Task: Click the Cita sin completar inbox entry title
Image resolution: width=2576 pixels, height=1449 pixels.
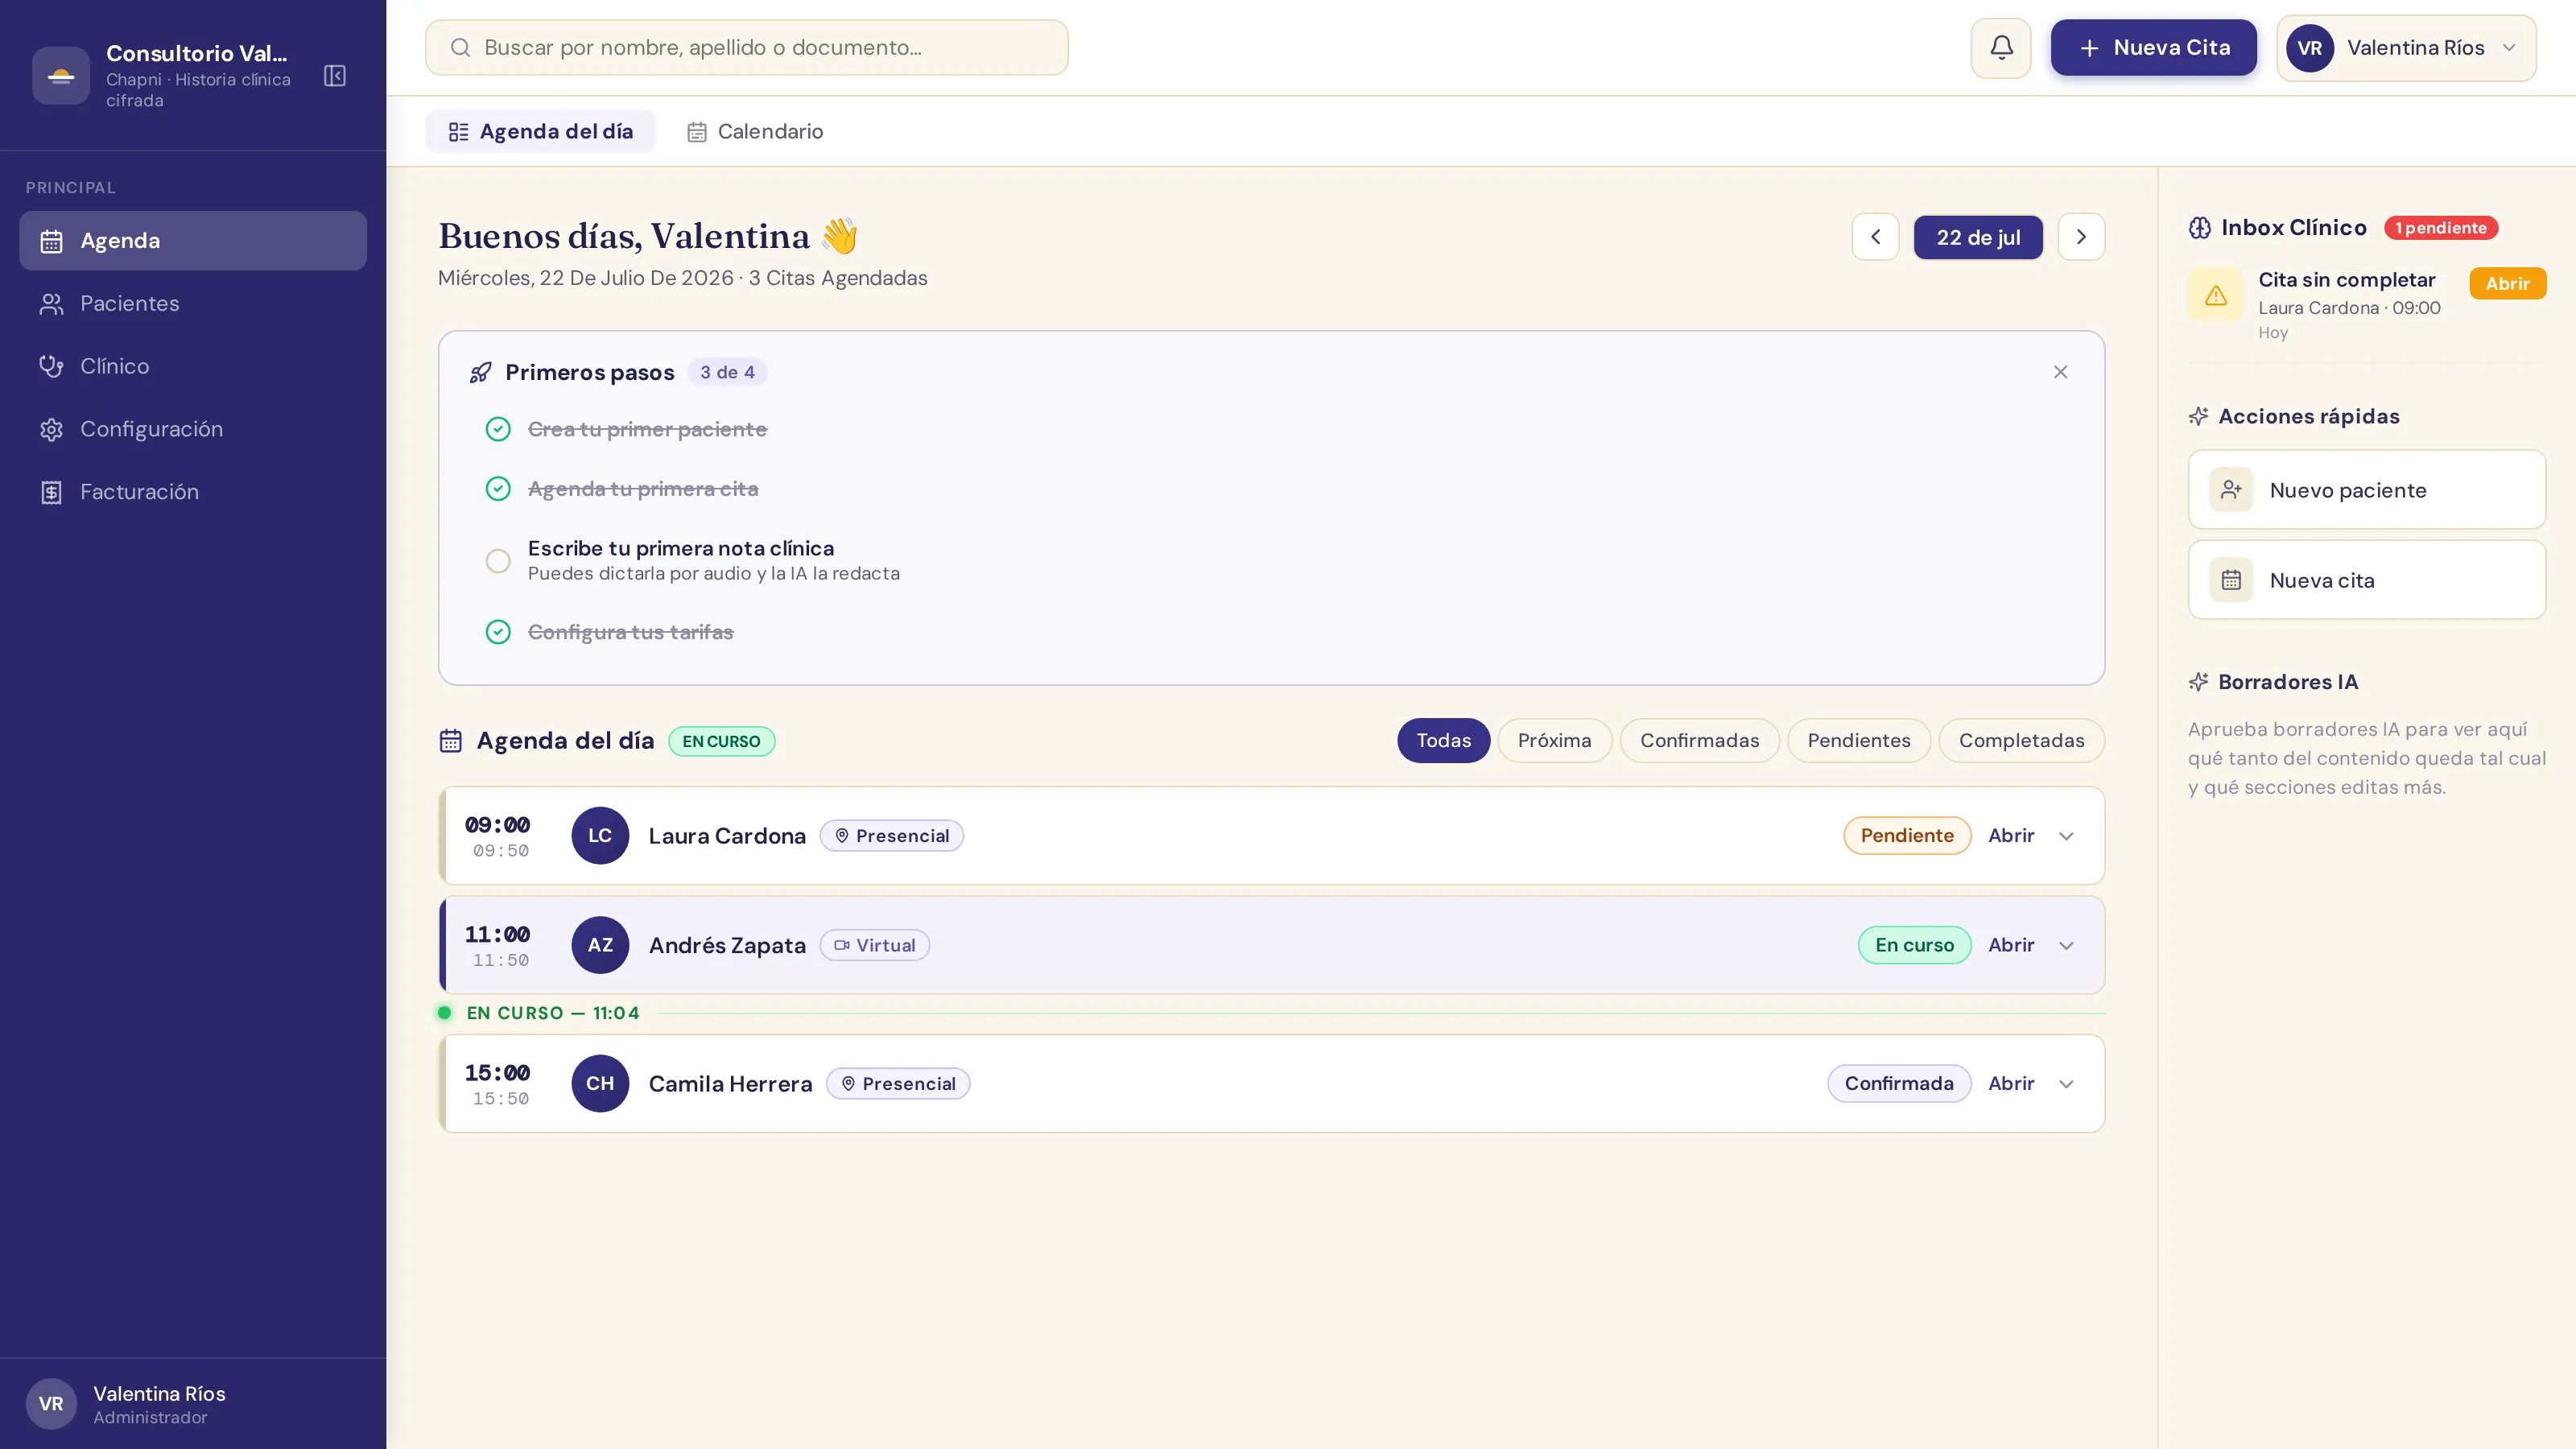Action: pyautogui.click(x=2346, y=280)
